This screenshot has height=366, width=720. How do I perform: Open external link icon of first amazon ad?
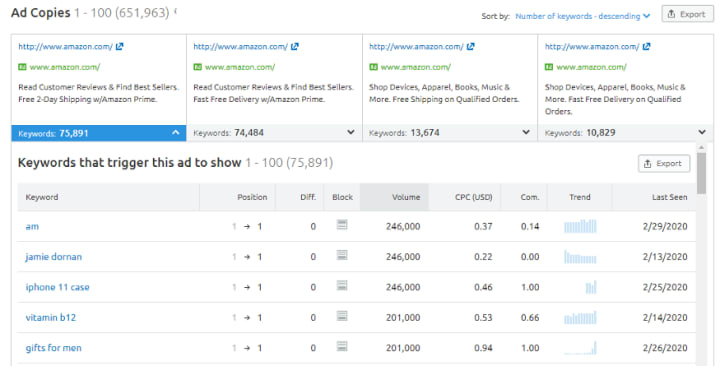point(119,46)
